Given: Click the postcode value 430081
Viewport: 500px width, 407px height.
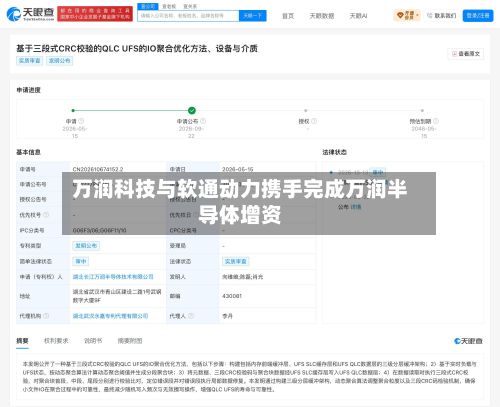Looking at the screenshot, I should (x=232, y=296).
